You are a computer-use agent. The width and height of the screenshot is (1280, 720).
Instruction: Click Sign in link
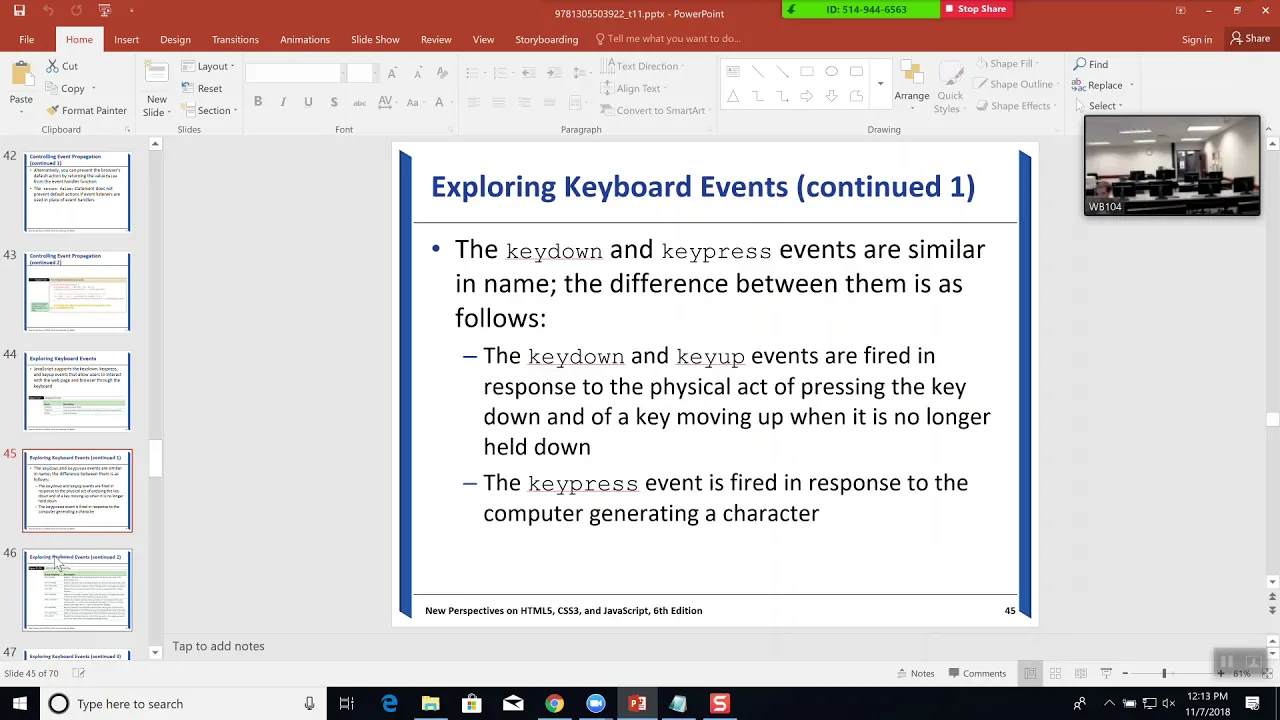pyautogui.click(x=1196, y=39)
